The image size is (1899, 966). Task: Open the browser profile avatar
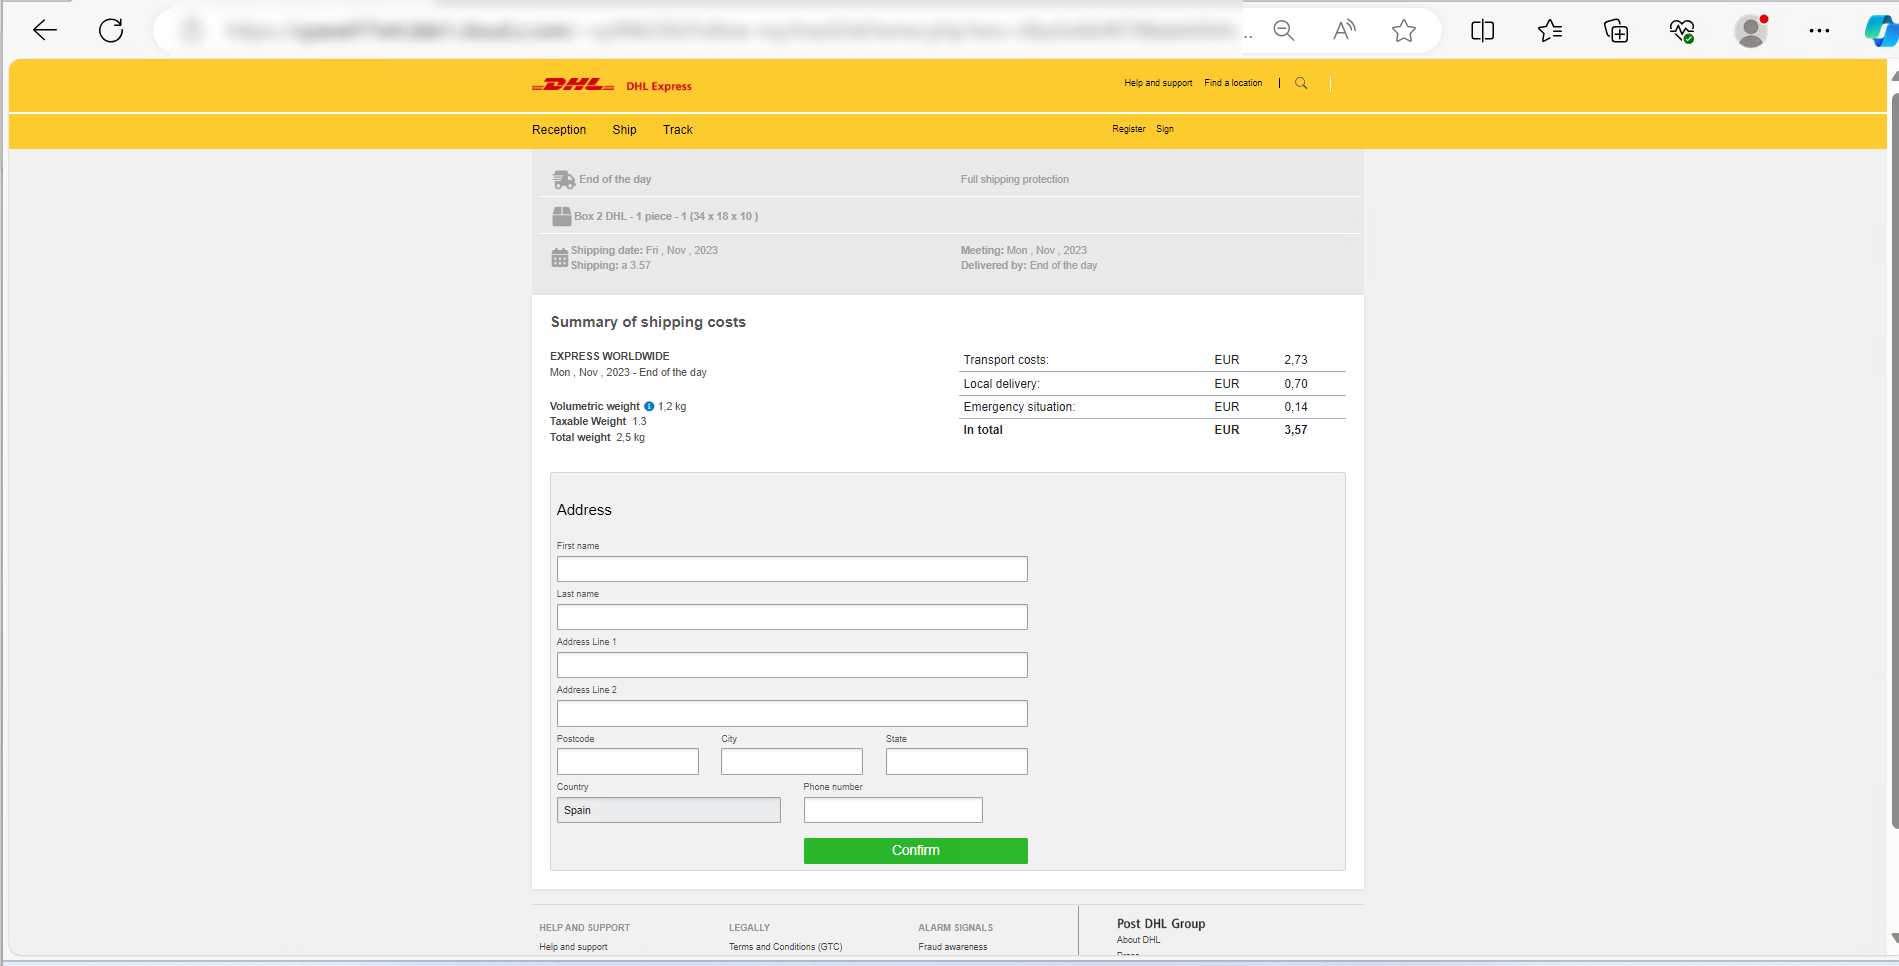point(1750,31)
